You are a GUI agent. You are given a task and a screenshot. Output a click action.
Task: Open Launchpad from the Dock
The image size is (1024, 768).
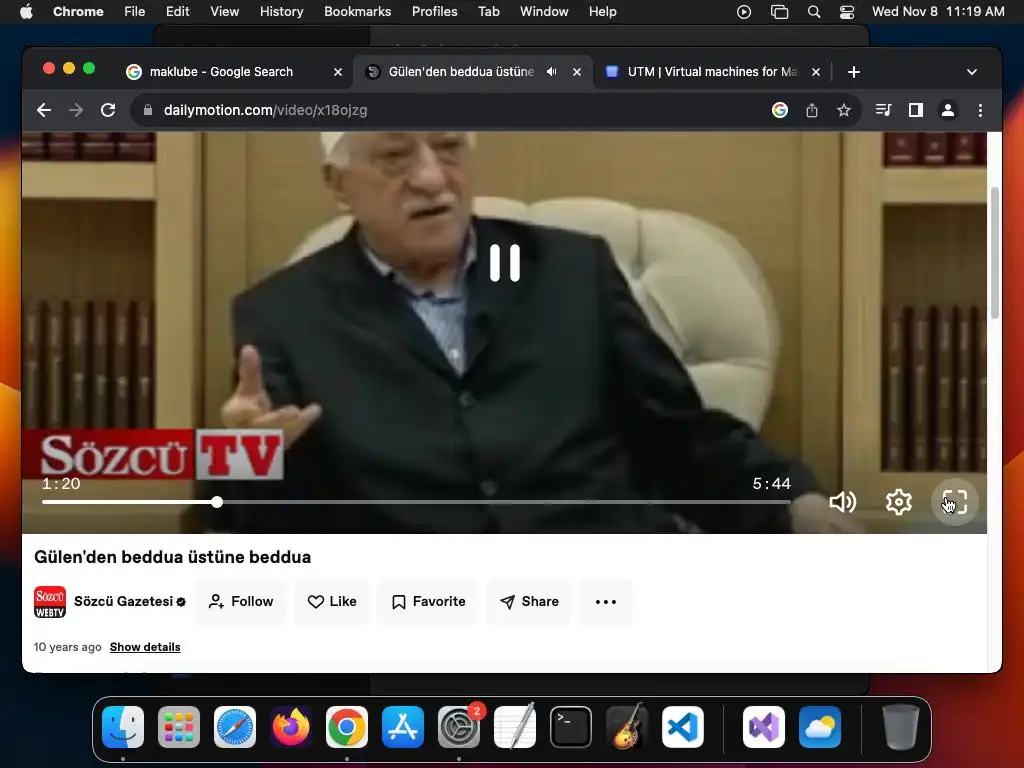(179, 727)
